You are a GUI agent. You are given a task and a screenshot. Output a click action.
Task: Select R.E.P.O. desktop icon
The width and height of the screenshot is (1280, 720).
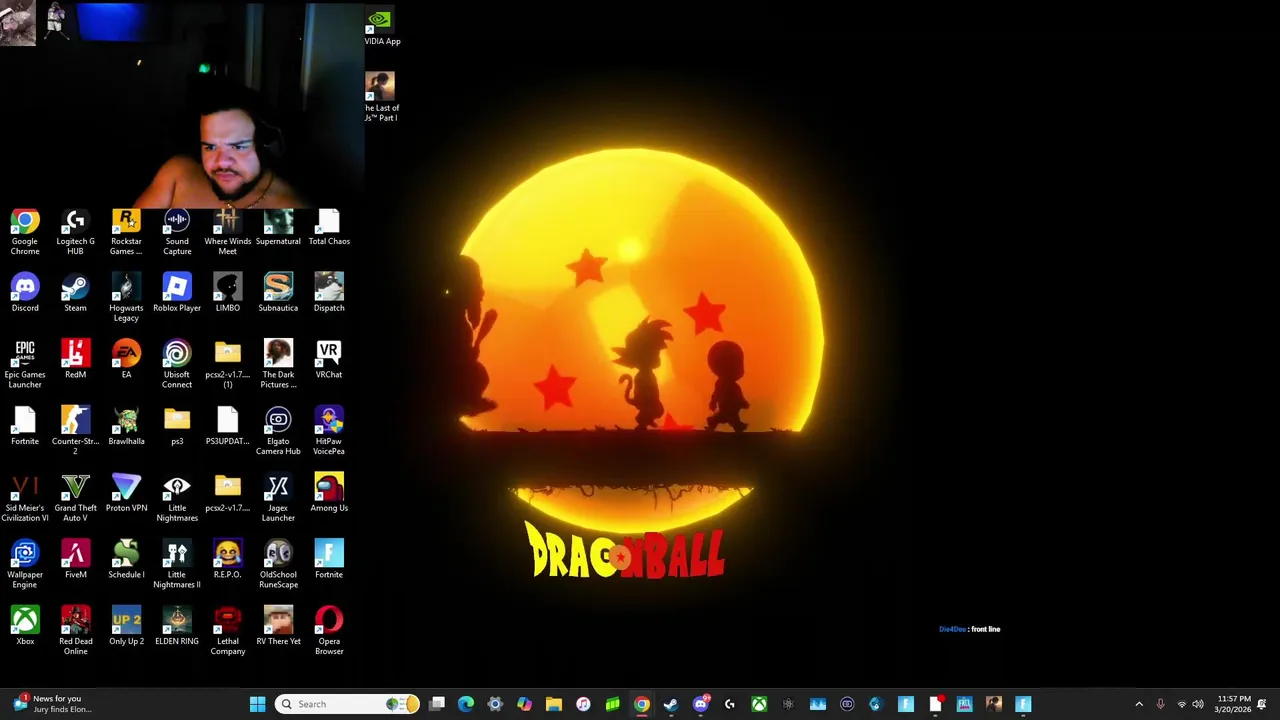(227, 560)
